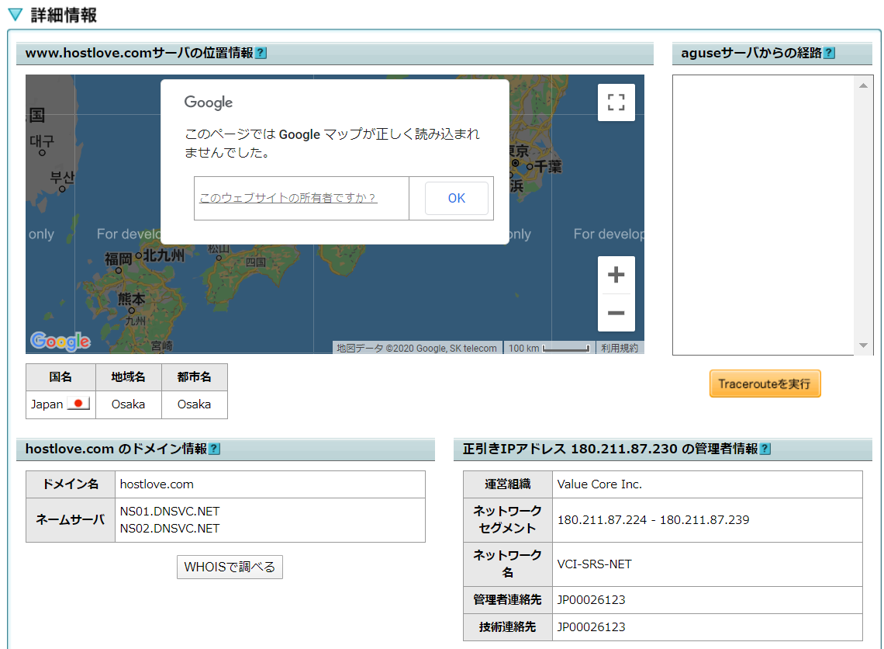Dismiss the Google Maps error with OK
The height and width of the screenshot is (649, 884).
[457, 198]
